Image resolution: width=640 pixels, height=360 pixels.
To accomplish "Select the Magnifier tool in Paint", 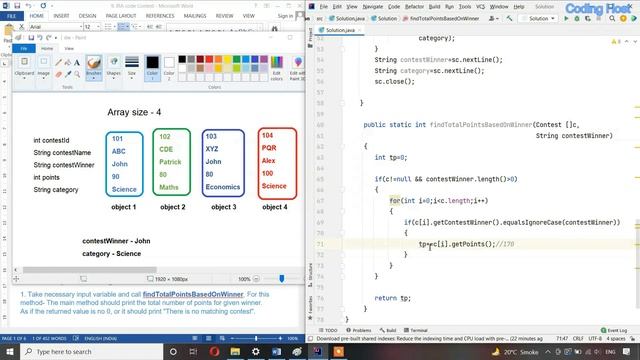I will tap(77, 74).
